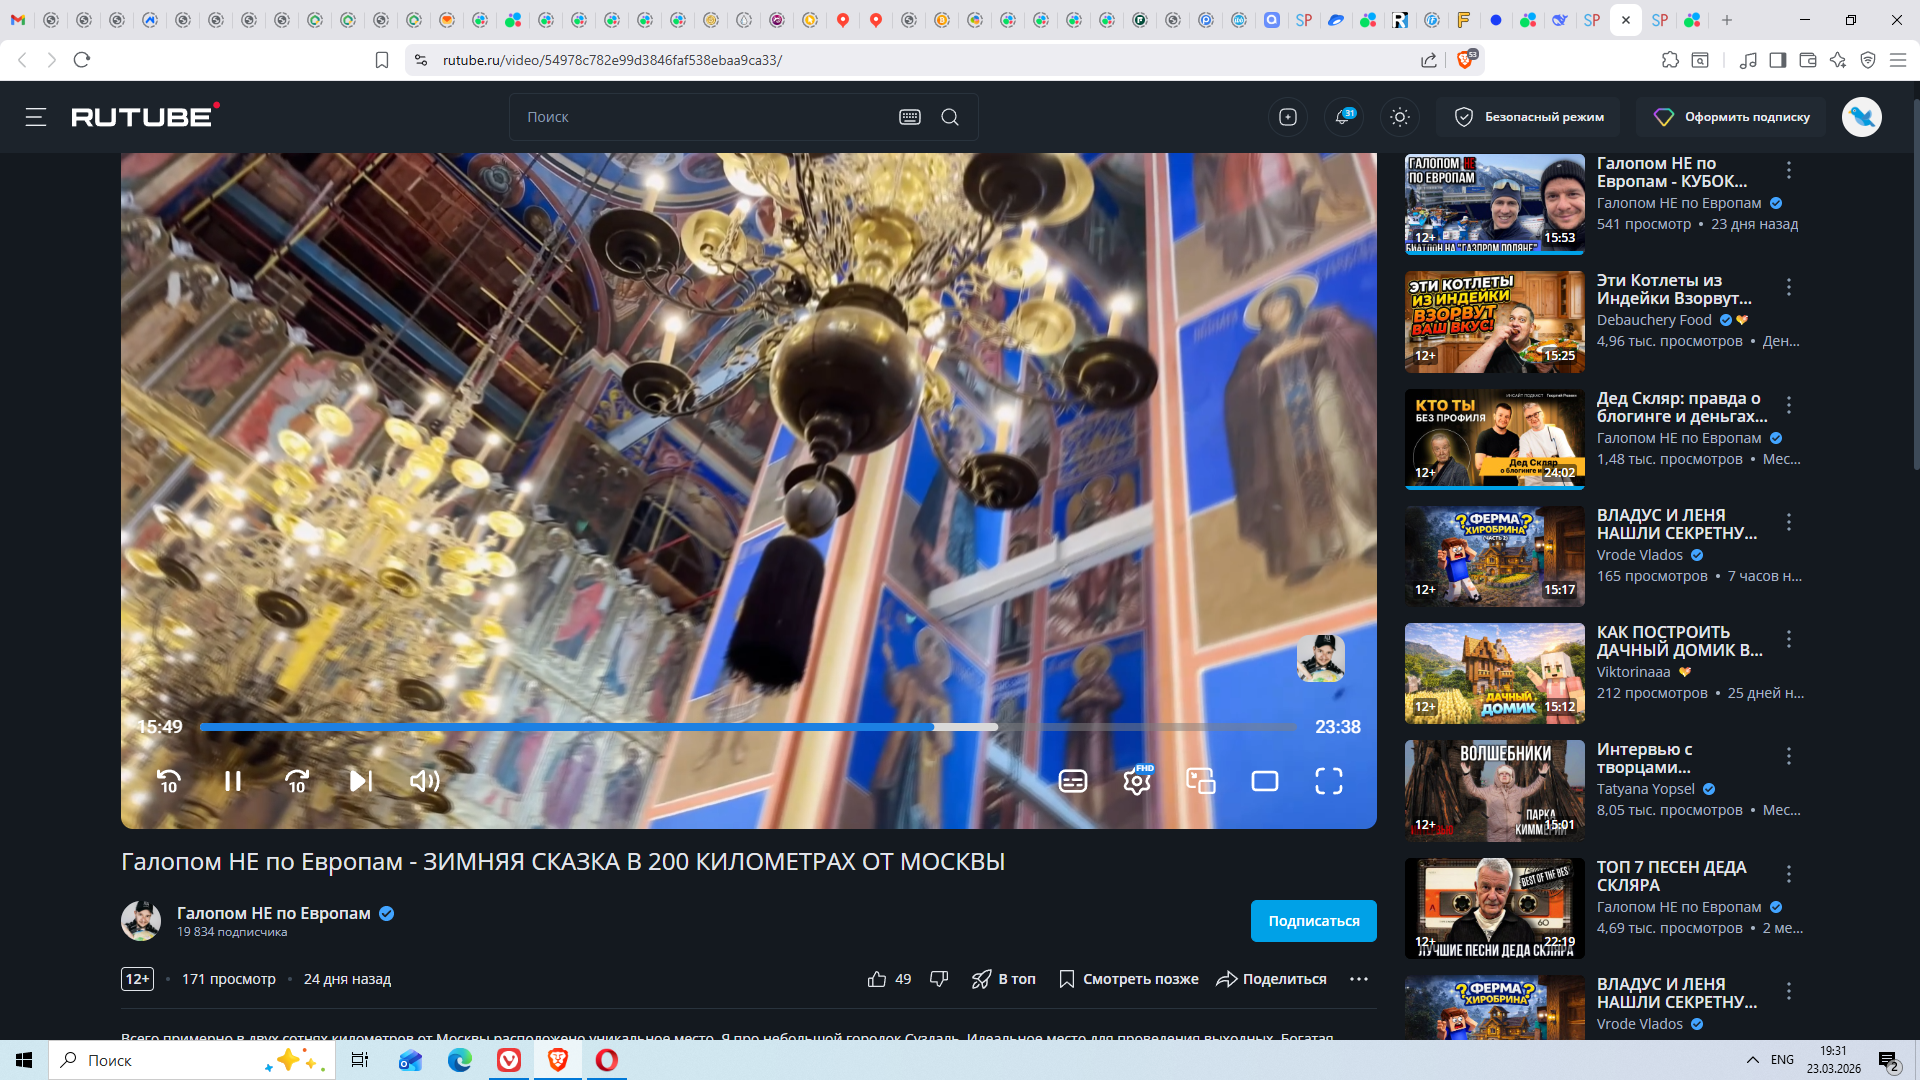The image size is (1920, 1080).
Task: Toggle subtitles in the player
Action: (1073, 781)
